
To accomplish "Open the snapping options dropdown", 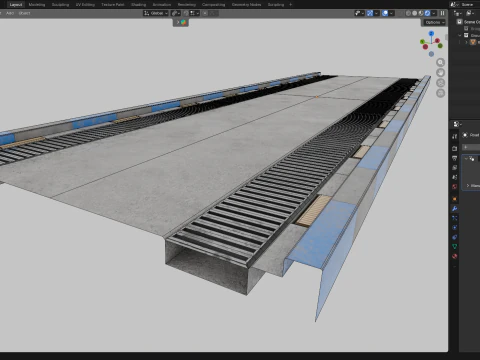I will click(x=195, y=13).
